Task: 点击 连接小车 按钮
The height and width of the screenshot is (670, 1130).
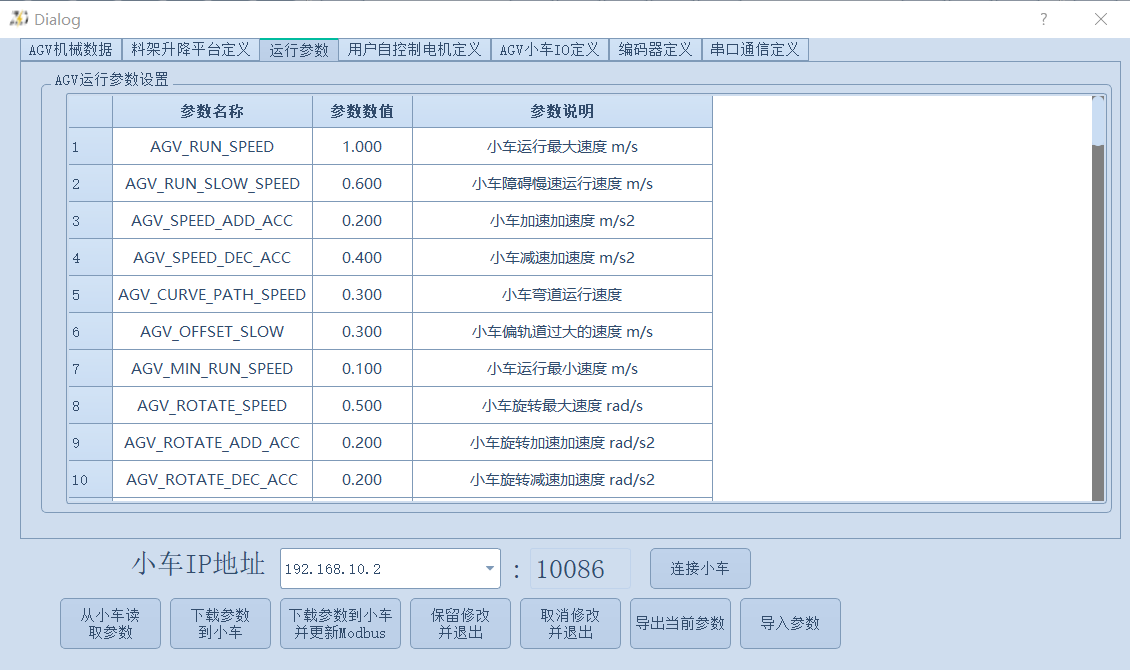Action: coord(700,568)
